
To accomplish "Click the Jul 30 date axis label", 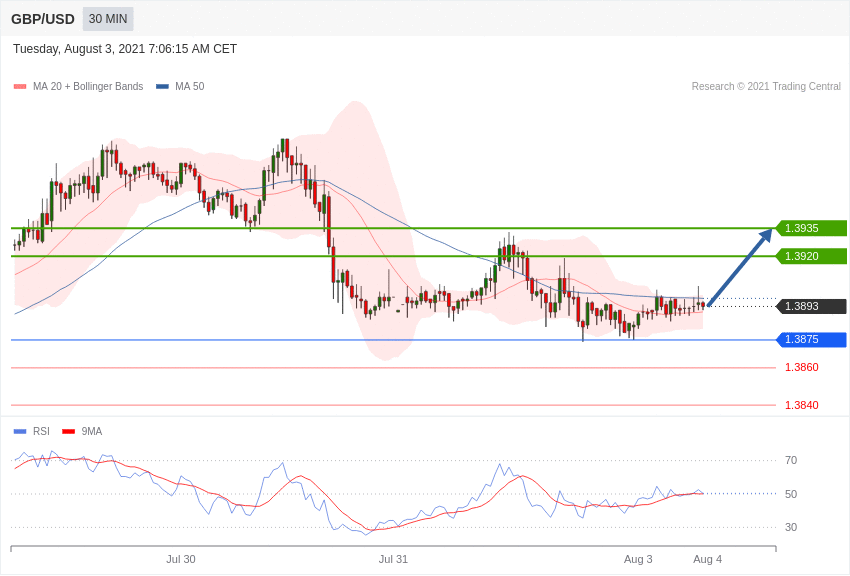I will point(181,559).
